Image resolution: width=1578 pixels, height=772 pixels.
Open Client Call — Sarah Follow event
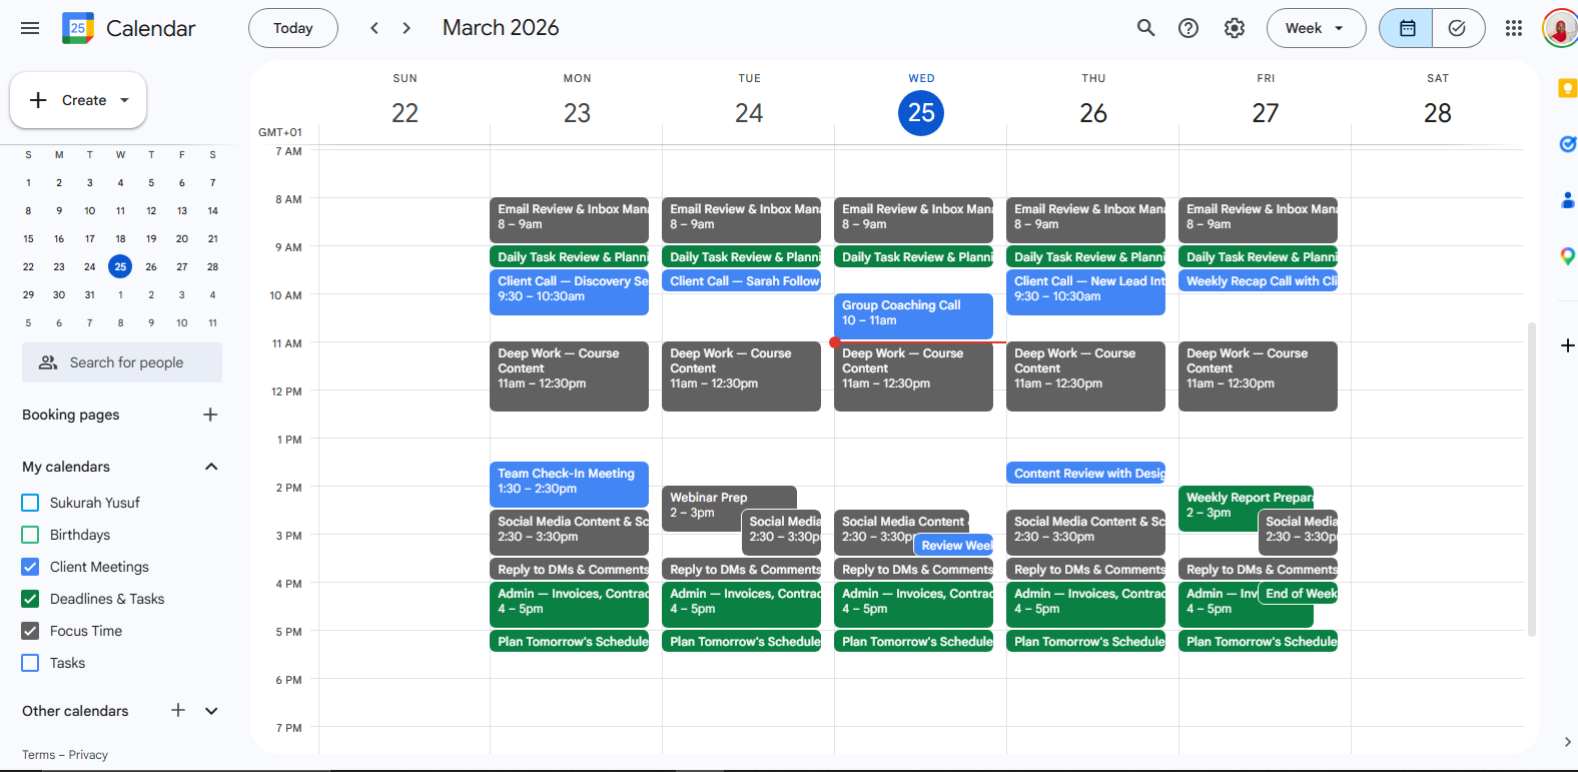tap(741, 281)
